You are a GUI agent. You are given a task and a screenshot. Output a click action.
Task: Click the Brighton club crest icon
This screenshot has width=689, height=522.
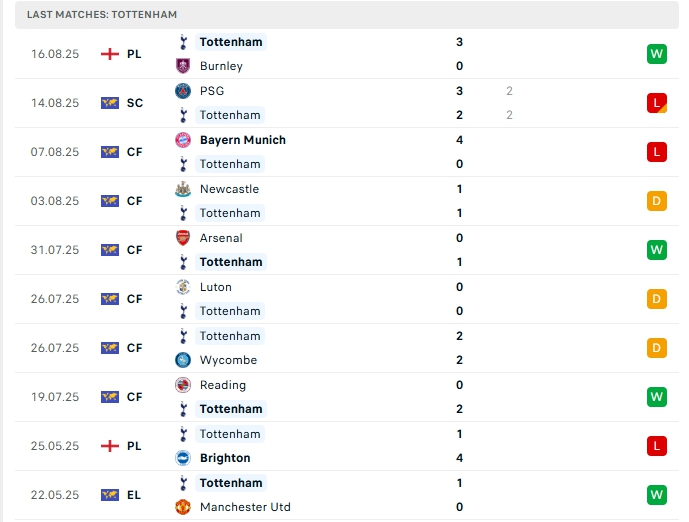[182, 458]
